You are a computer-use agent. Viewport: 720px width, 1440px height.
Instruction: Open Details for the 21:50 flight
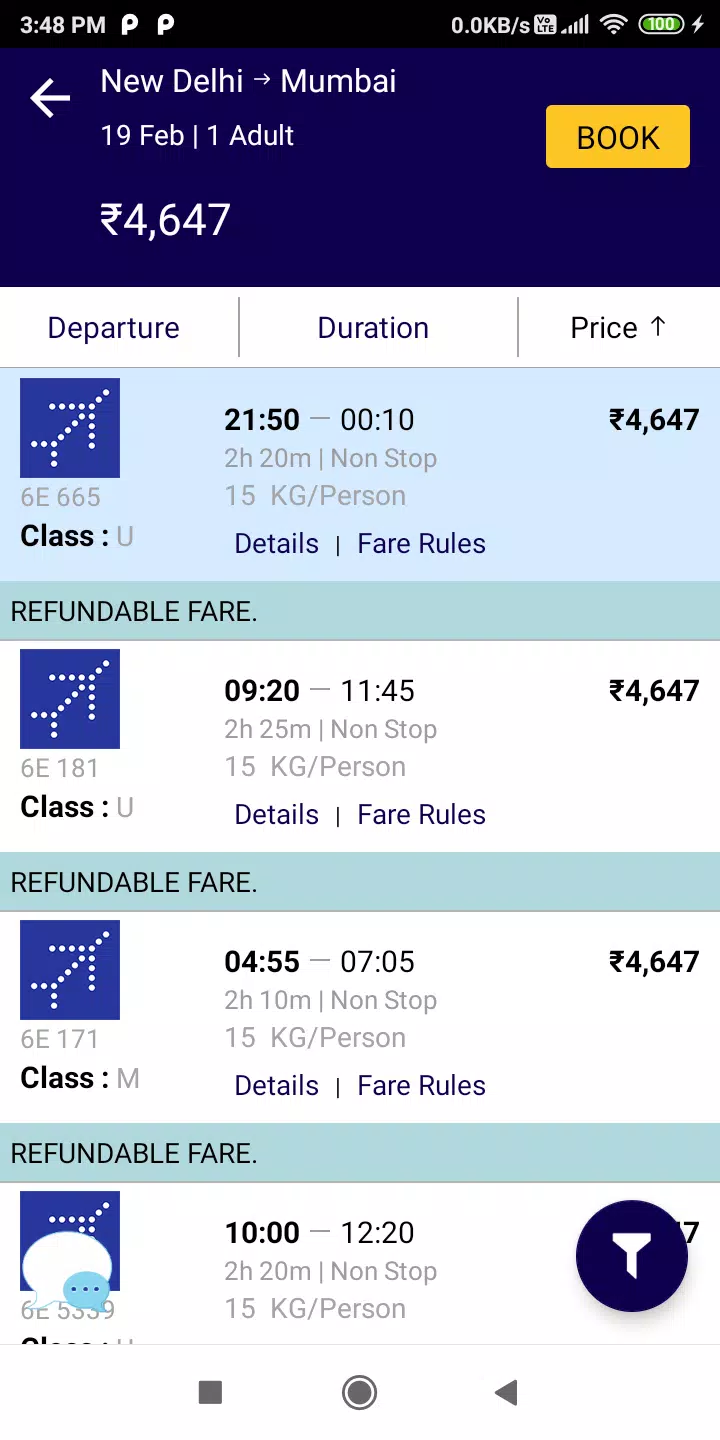276,543
